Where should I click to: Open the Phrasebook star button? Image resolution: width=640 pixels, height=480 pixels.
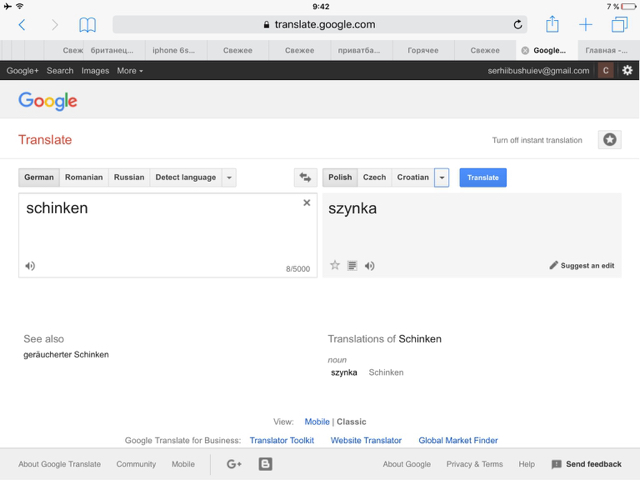tap(609, 140)
